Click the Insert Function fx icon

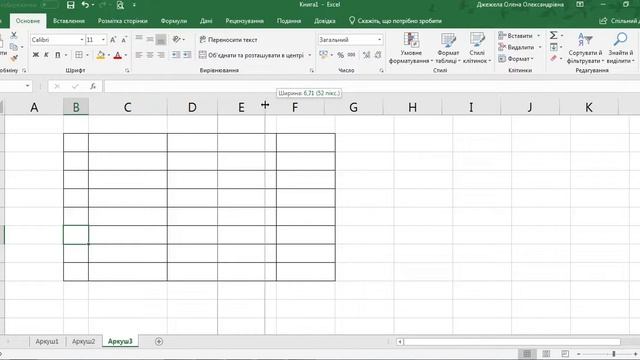(93, 86)
